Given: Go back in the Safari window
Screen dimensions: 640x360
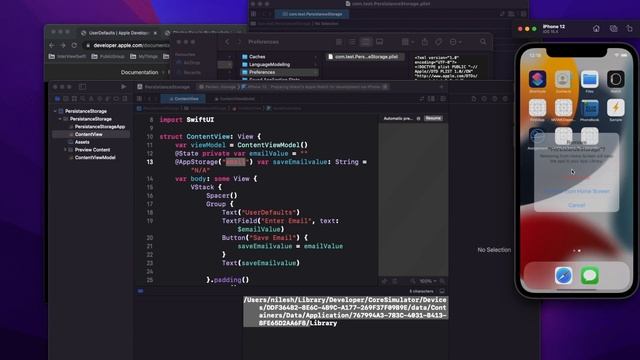Looking at the screenshot, I should pyautogui.click(x=51, y=45).
